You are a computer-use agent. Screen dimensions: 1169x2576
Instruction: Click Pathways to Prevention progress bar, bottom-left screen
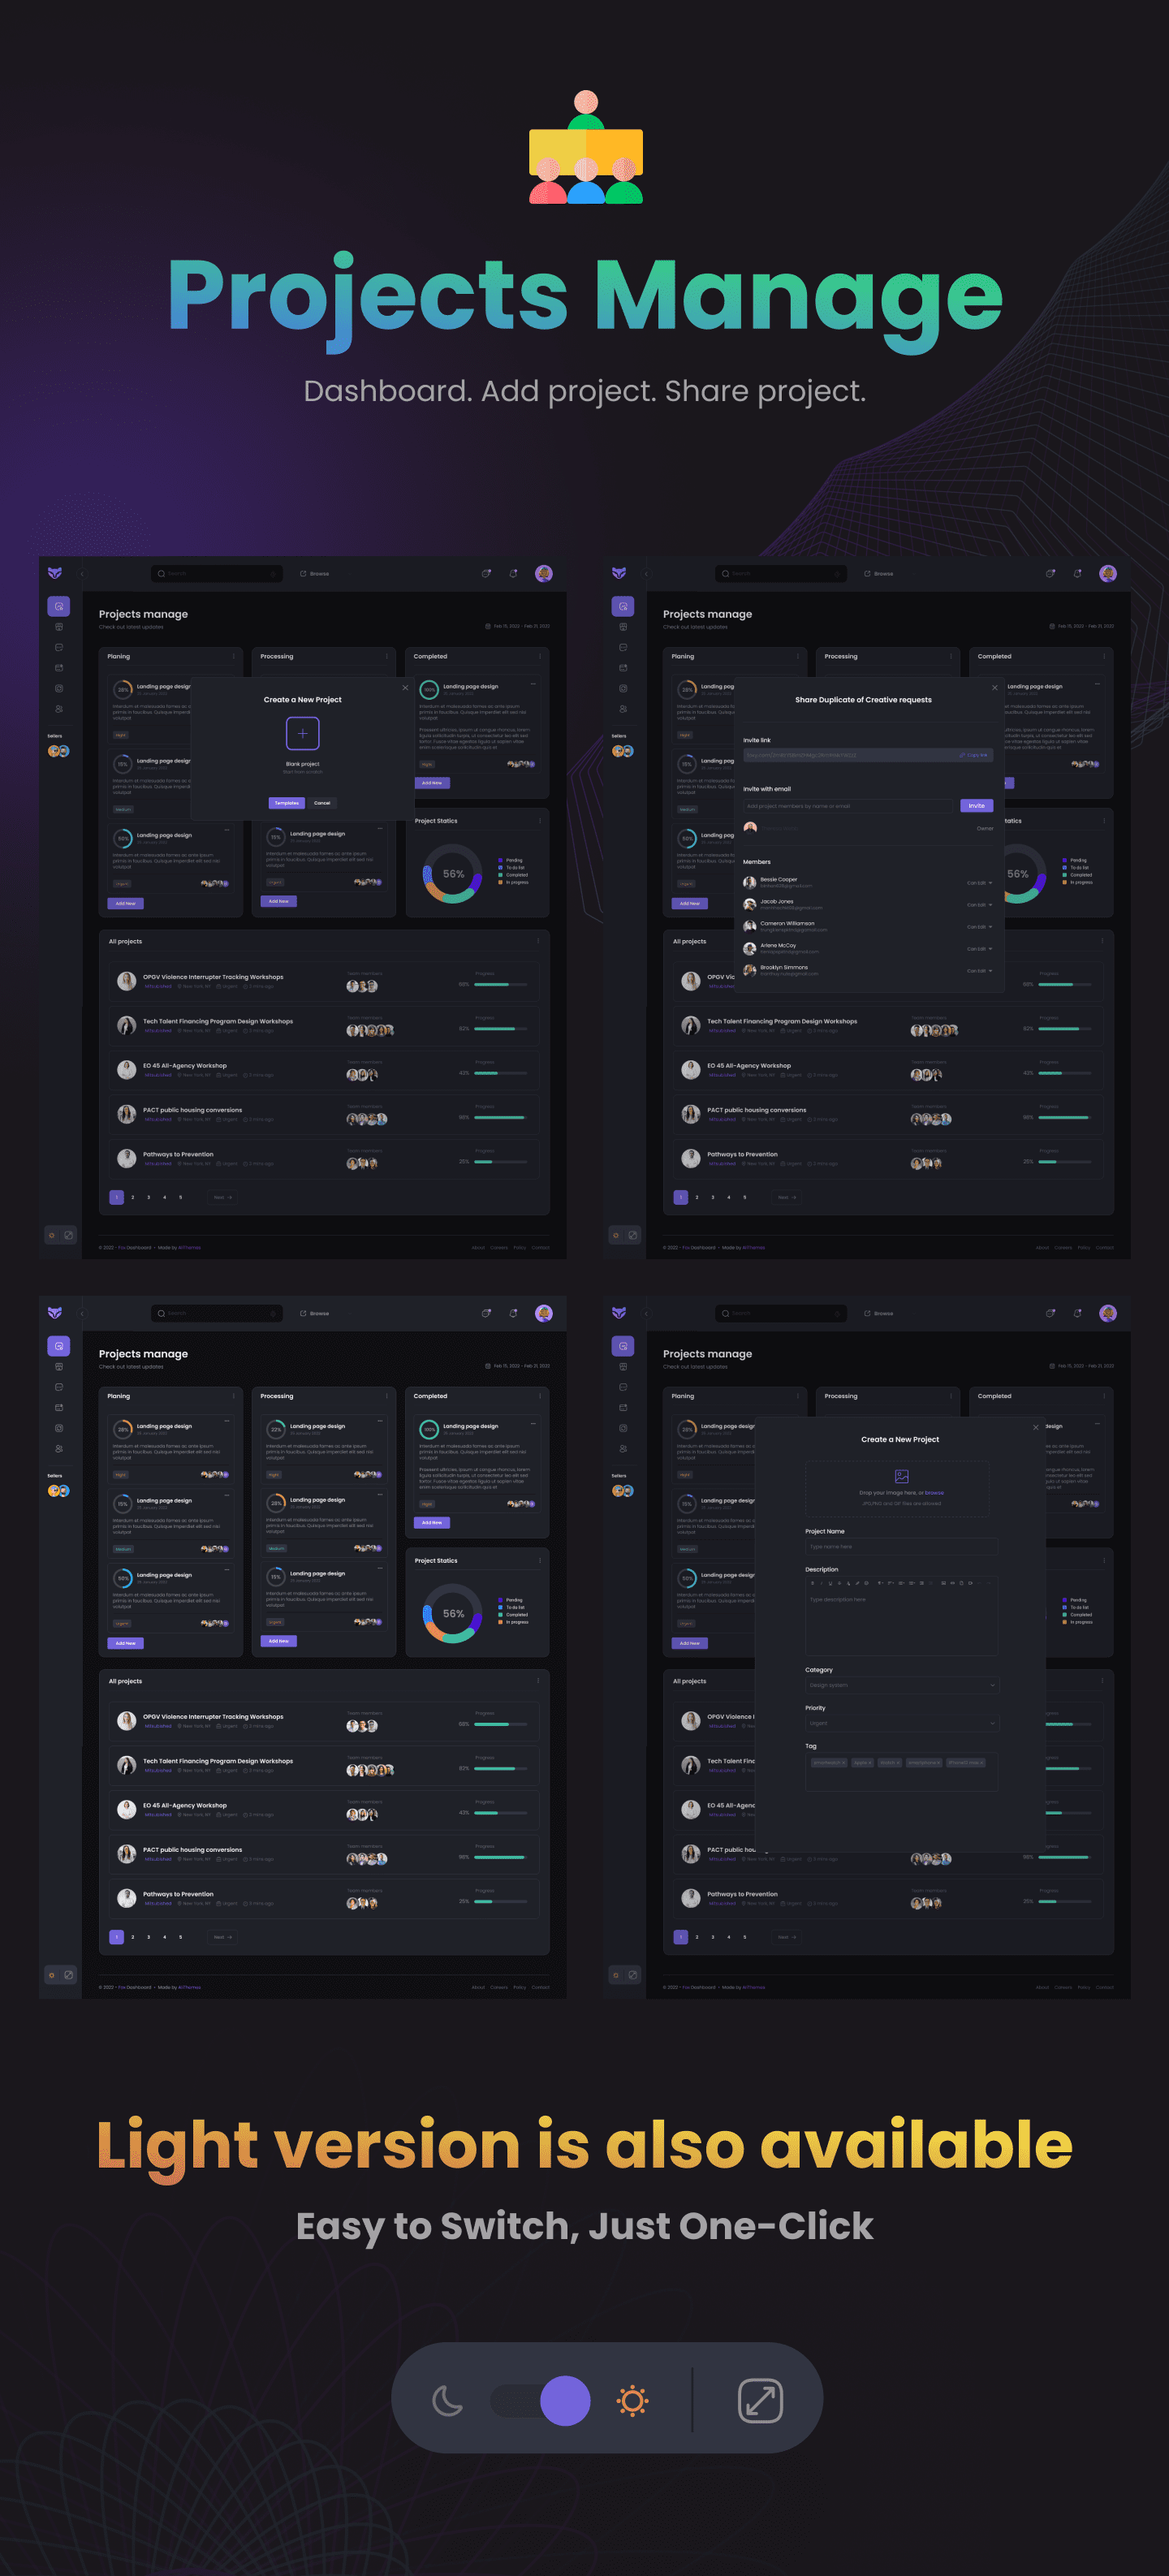(x=501, y=1901)
